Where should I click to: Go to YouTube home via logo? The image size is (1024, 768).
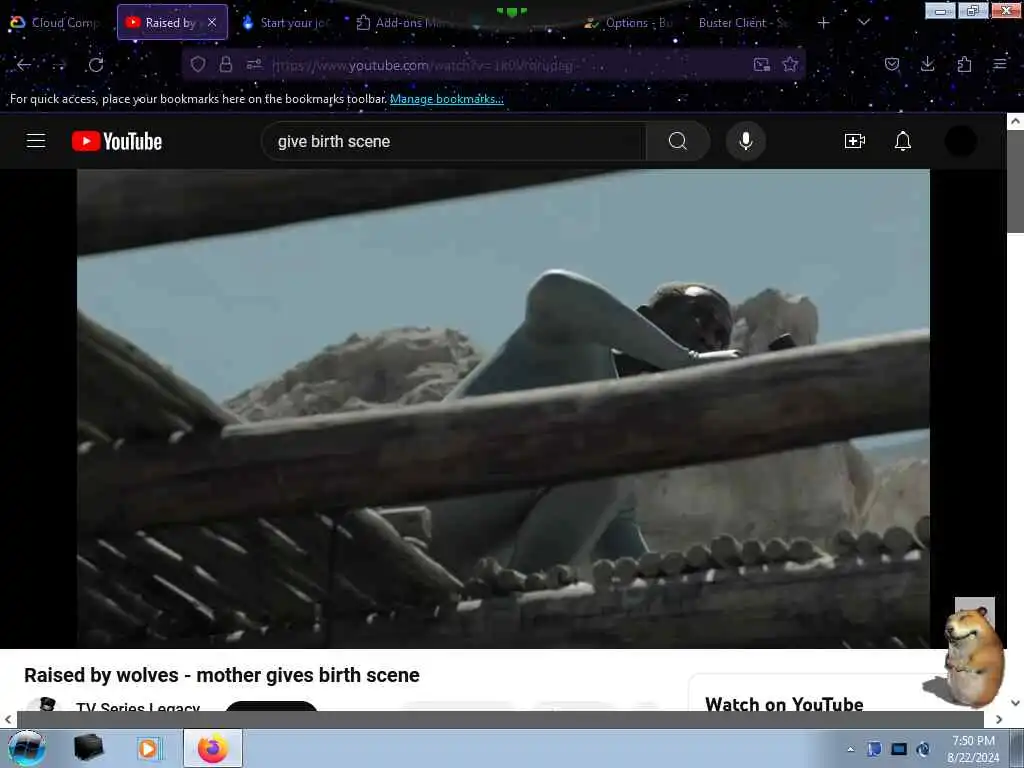tap(117, 141)
